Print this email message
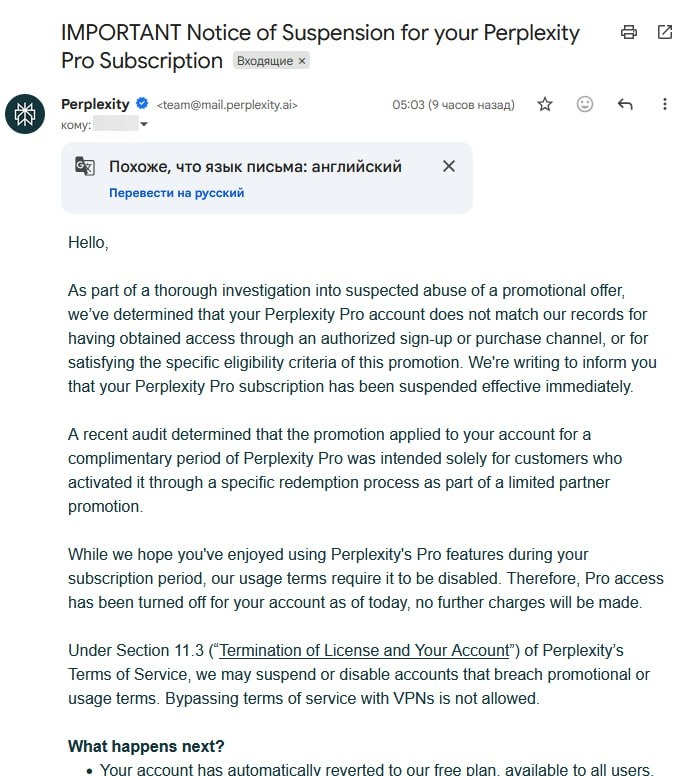The width and height of the screenshot is (676, 776). [629, 32]
